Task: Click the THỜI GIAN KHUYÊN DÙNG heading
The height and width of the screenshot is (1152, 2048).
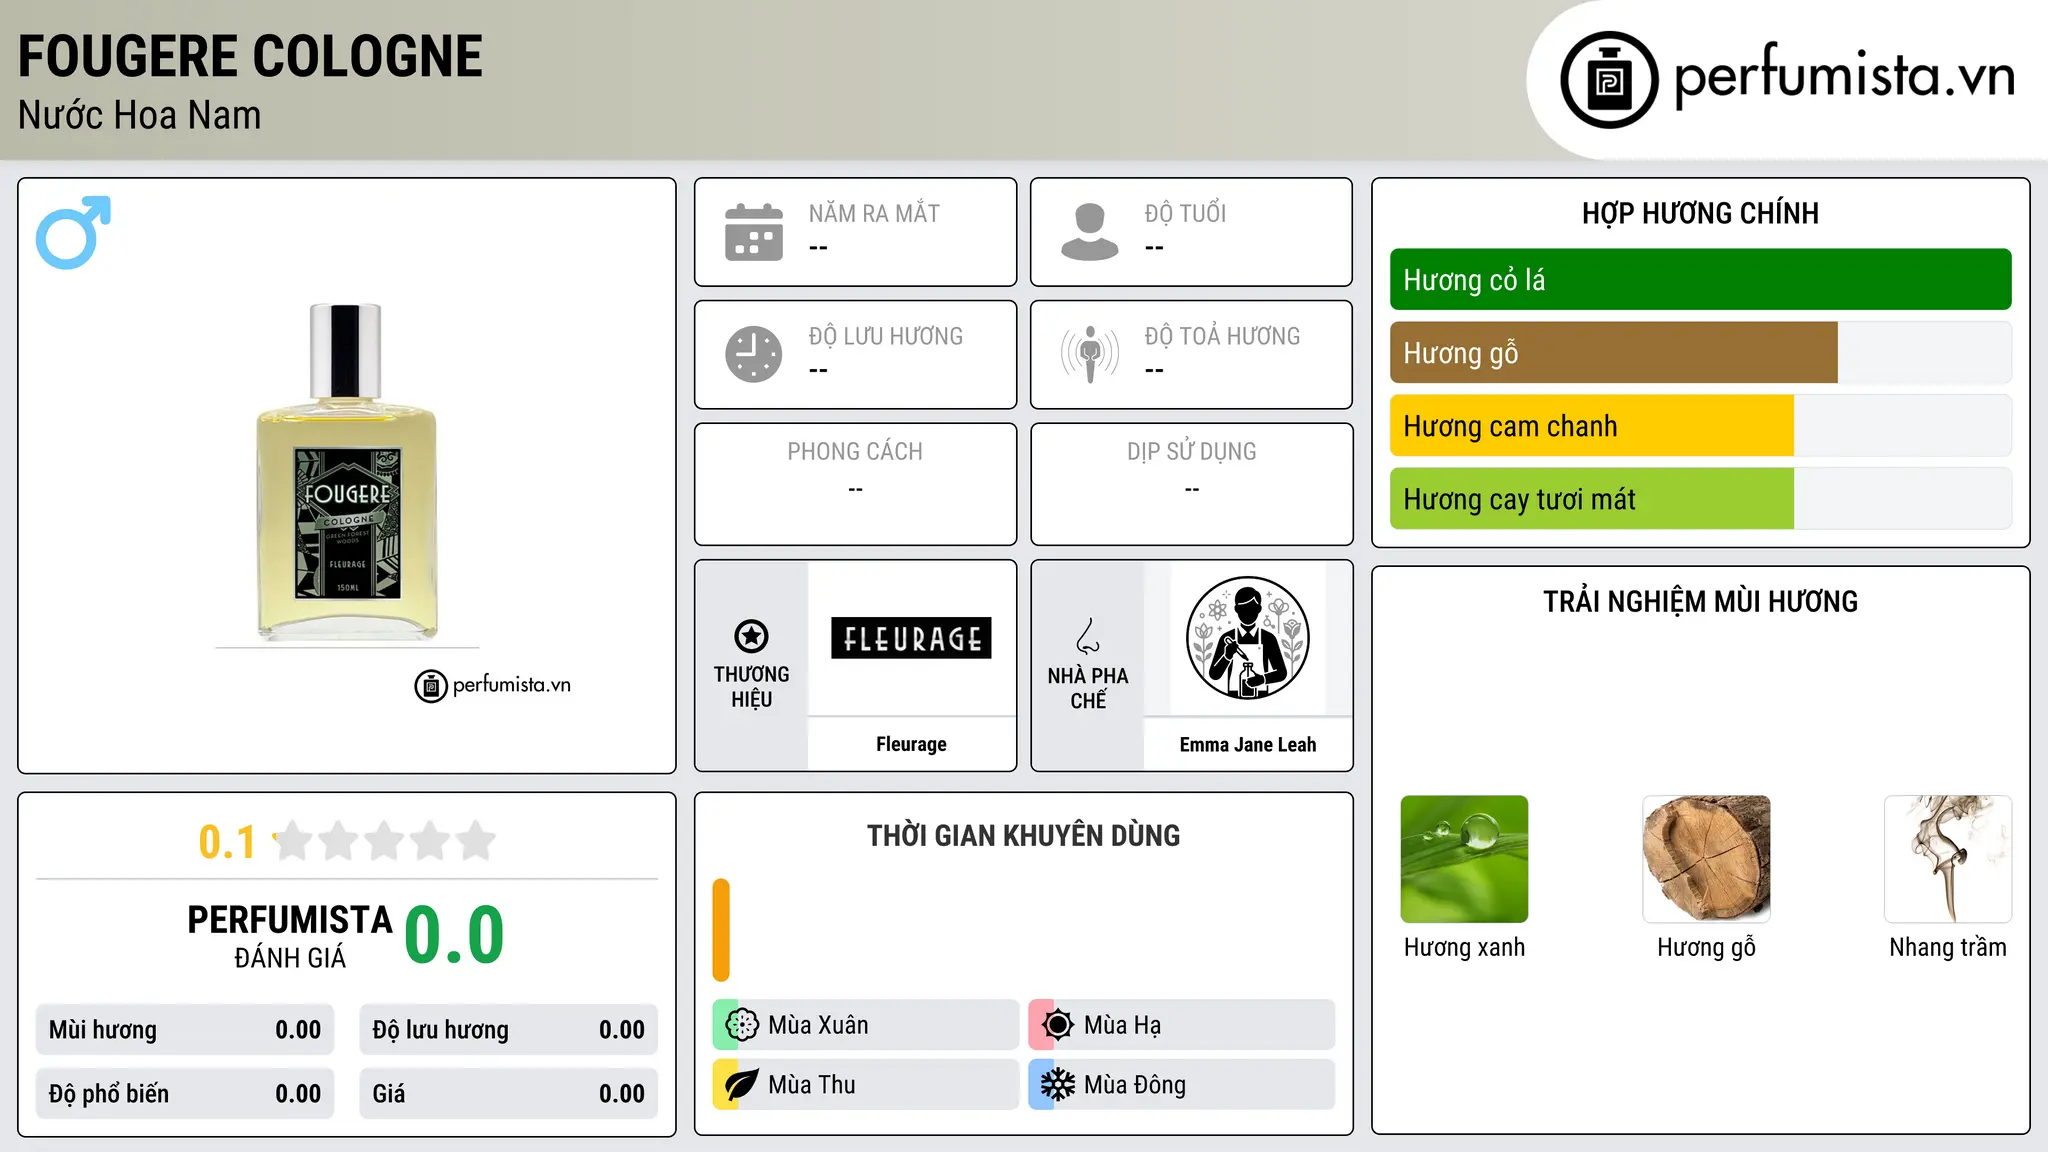Action: [1023, 836]
